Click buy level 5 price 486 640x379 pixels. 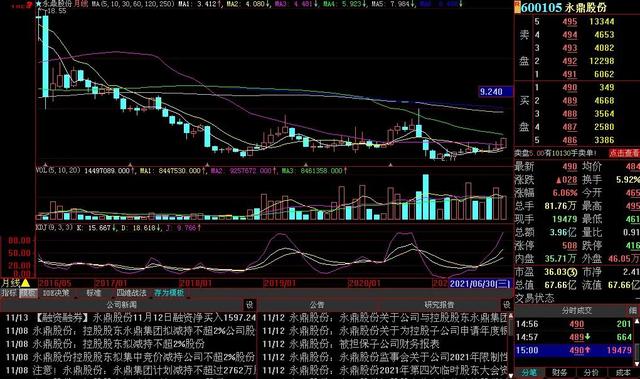(x=570, y=140)
